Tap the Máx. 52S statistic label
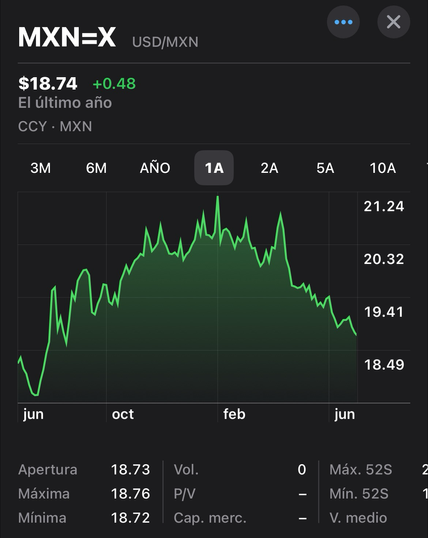Screen dimensions: 428x538 click(361, 469)
